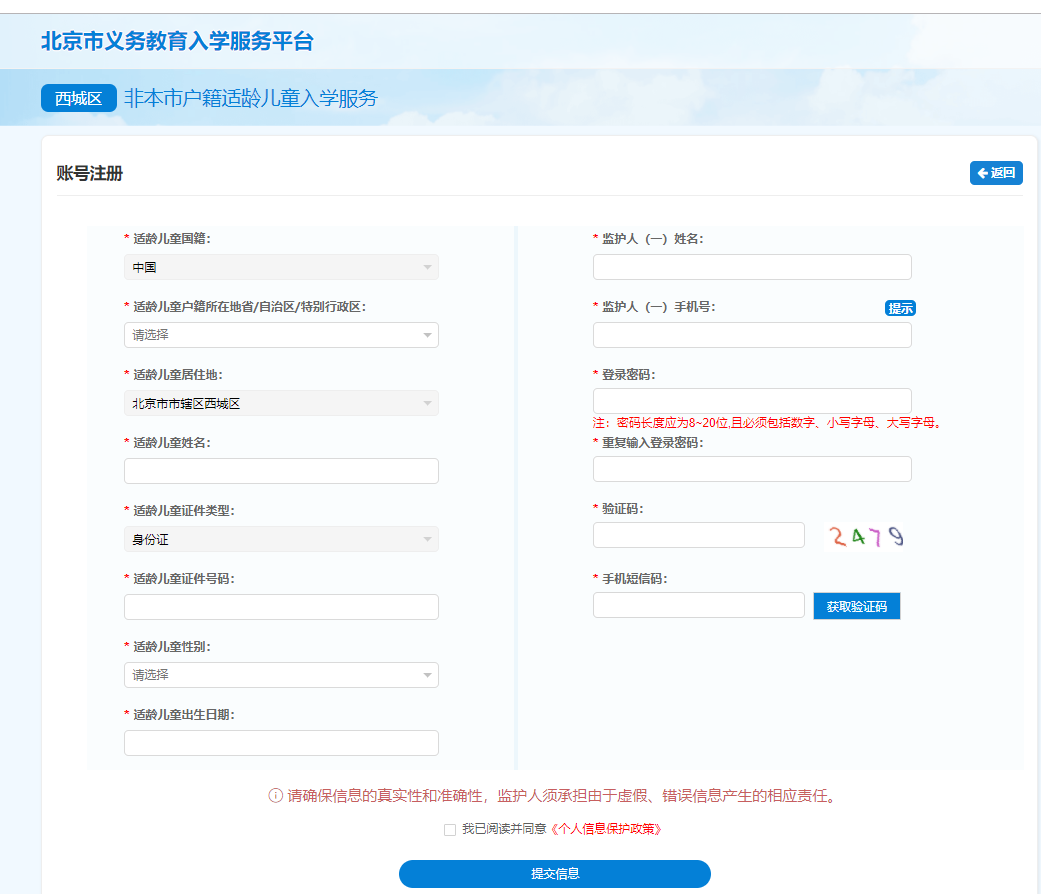Select the 适龄儿童证件号码 ID number field
Image resolution: width=1041 pixels, height=894 pixels.
(x=281, y=607)
